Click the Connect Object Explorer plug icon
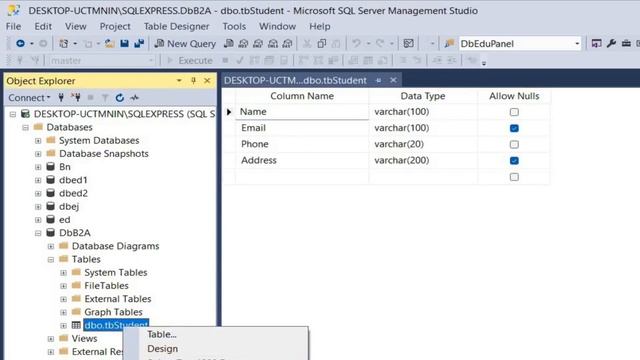Image resolution: width=640 pixels, height=360 pixels. point(61,98)
